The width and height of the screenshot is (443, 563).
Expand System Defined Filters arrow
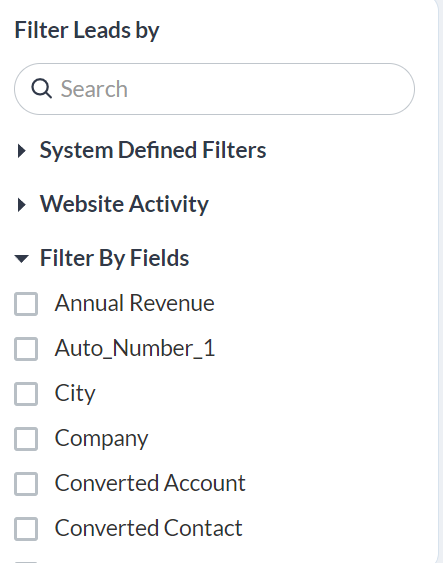22,151
